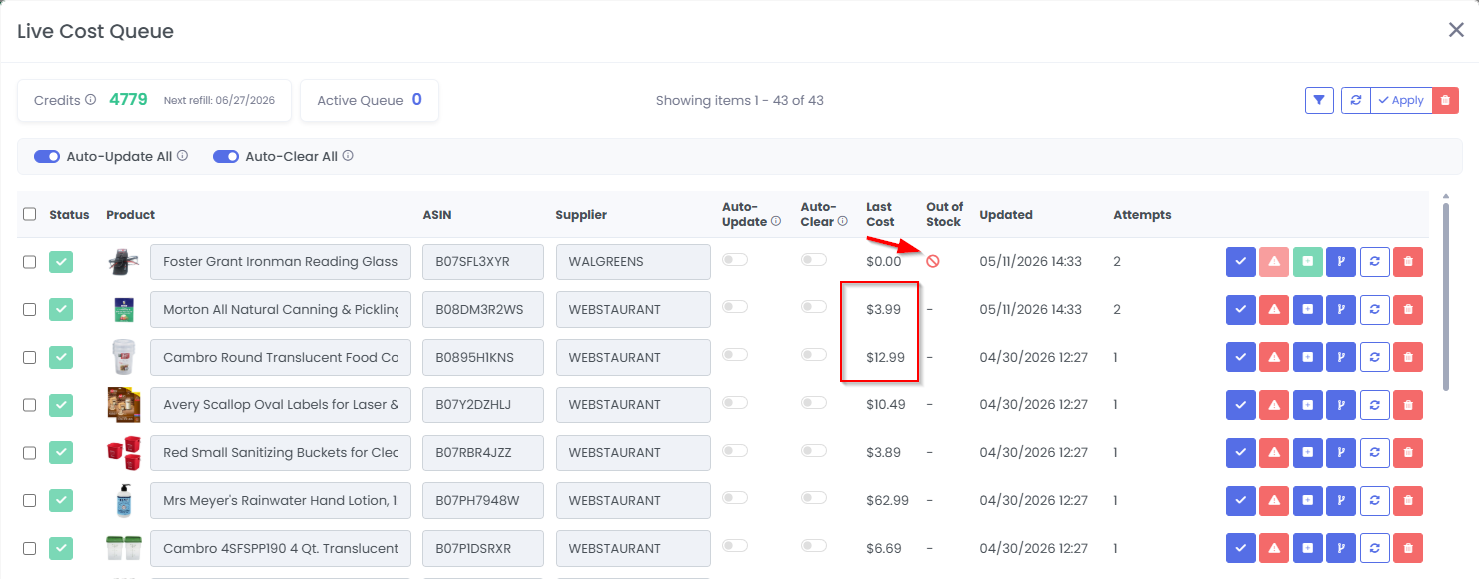Toggle the Auto-Update All switch
The width and height of the screenshot is (1479, 579).
pos(47,157)
